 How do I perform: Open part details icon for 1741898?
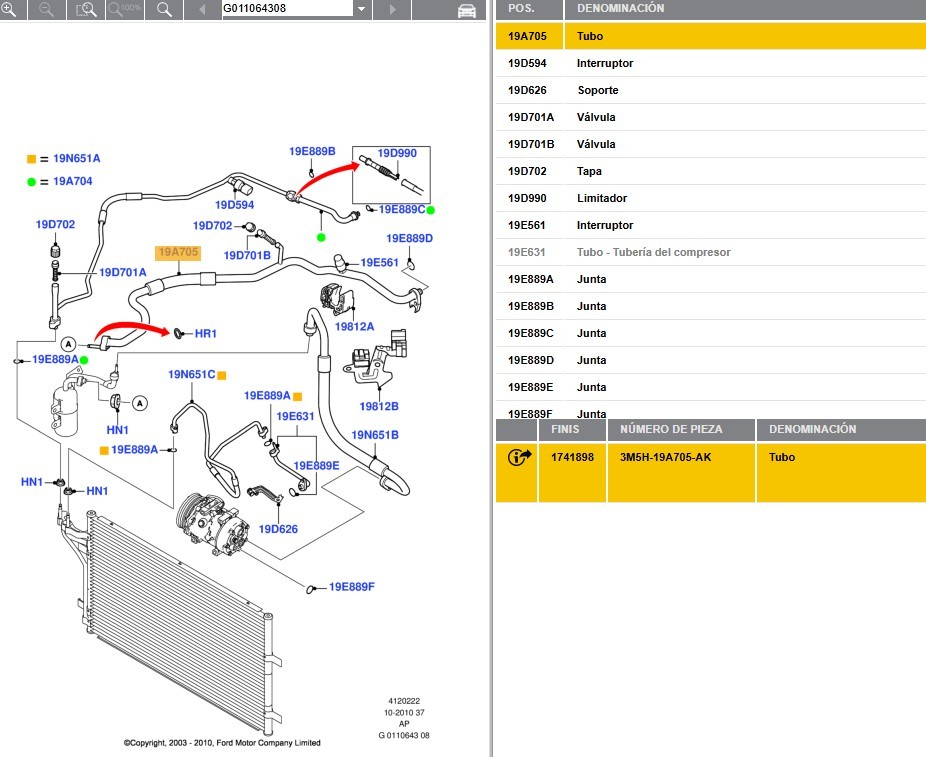point(520,458)
